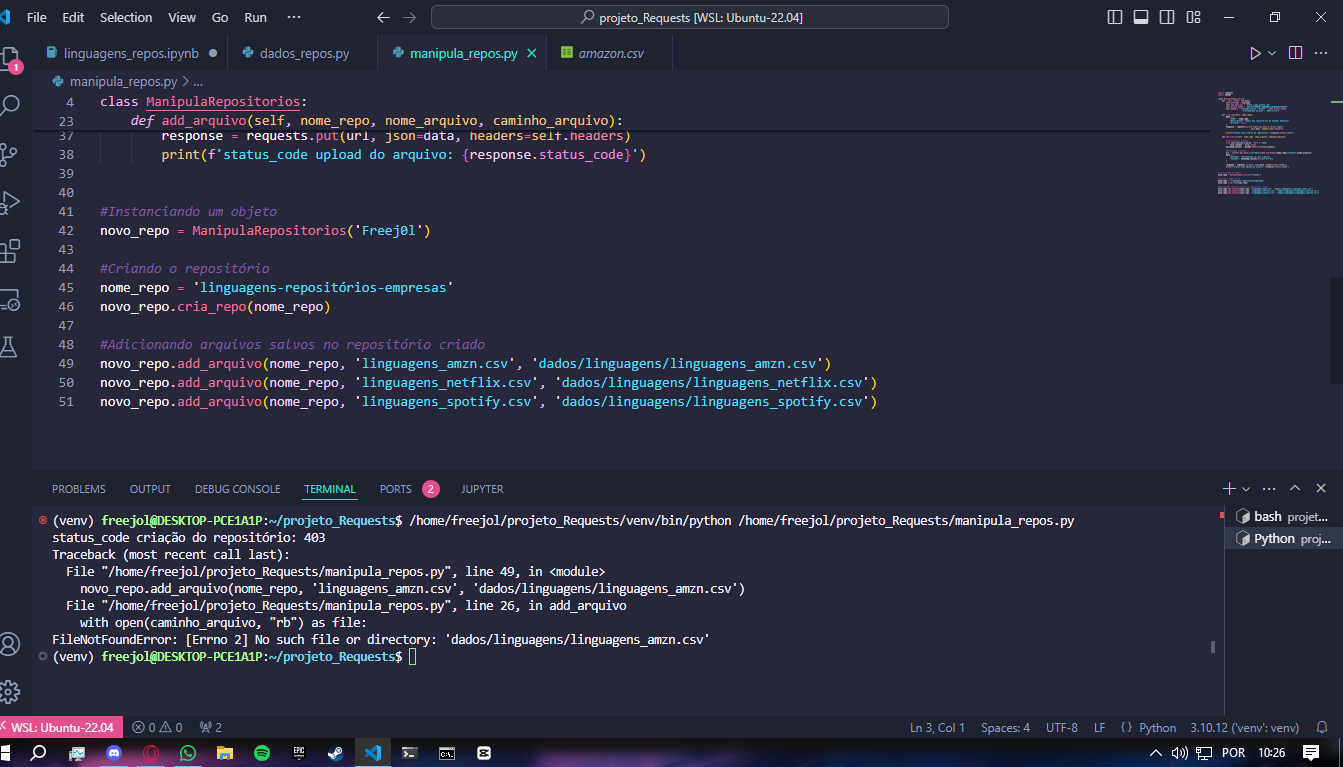This screenshot has width=1343, height=767.
Task: Open the terminal panel More Actions ellipsis
Action: (x=1269, y=489)
